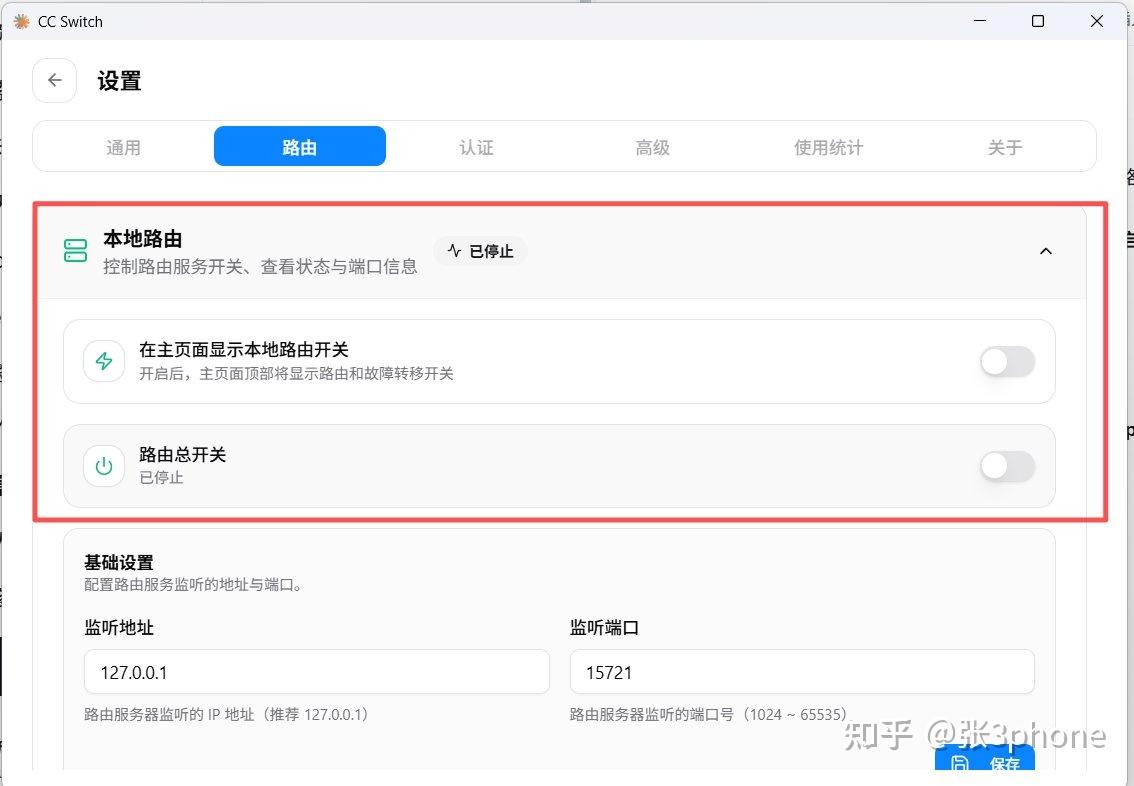Click the 监听端口 label
This screenshot has width=1134, height=786.
pos(605,628)
